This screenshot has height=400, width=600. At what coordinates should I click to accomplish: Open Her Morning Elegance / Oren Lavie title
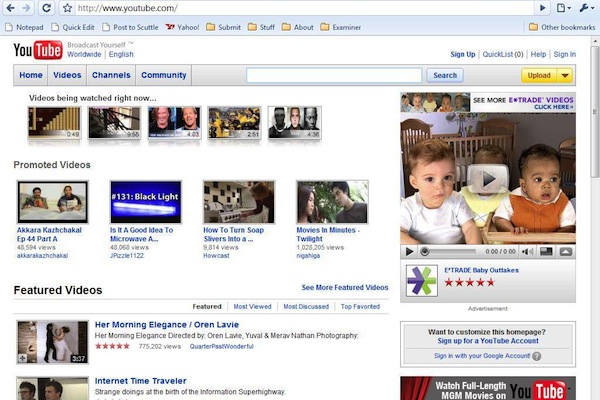click(x=167, y=325)
